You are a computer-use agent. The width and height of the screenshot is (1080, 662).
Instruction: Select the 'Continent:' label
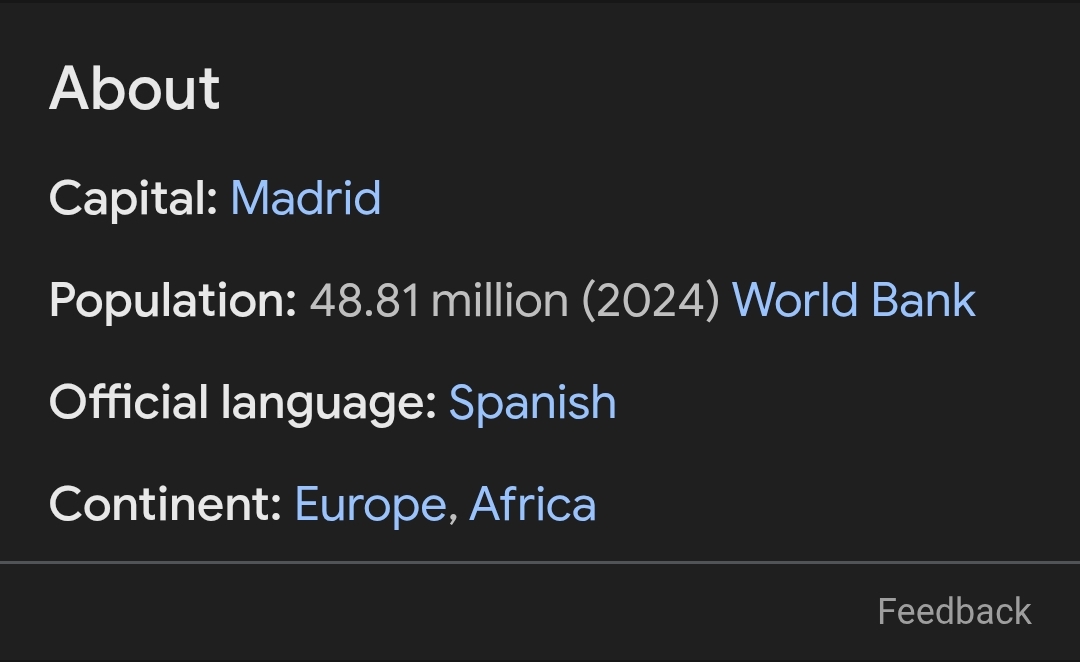click(165, 504)
